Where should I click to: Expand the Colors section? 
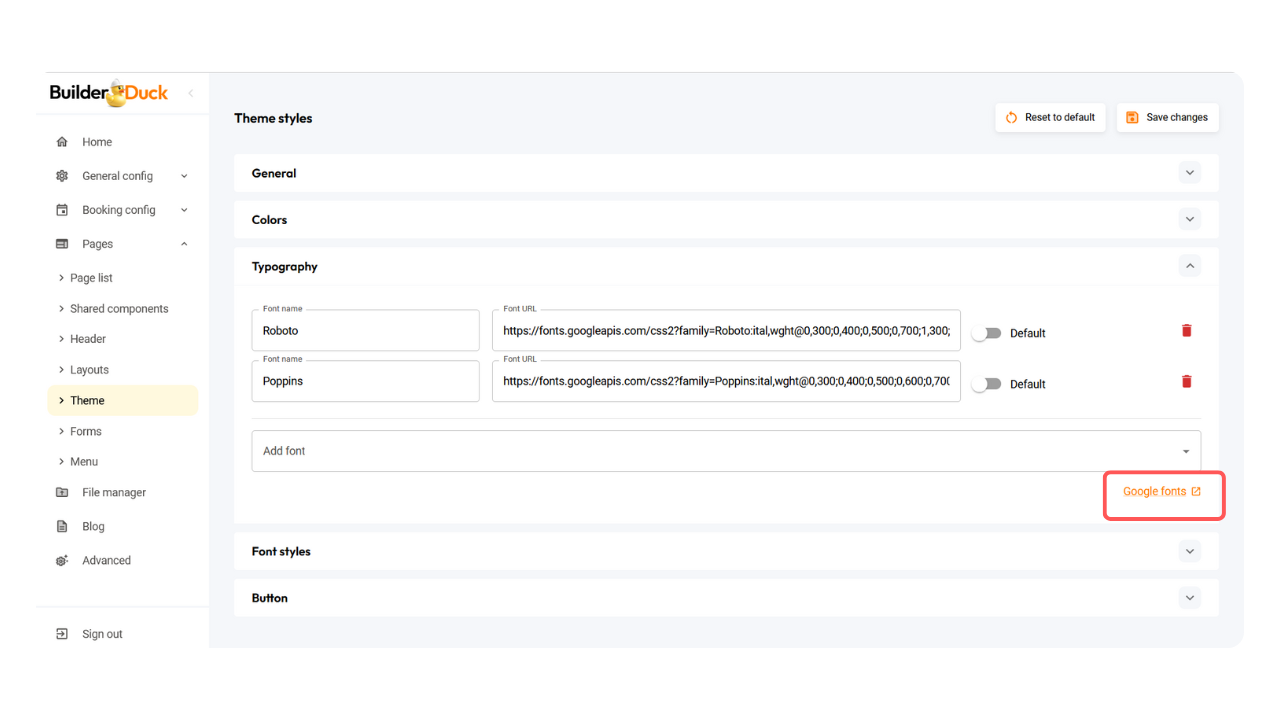pyautogui.click(x=1189, y=219)
